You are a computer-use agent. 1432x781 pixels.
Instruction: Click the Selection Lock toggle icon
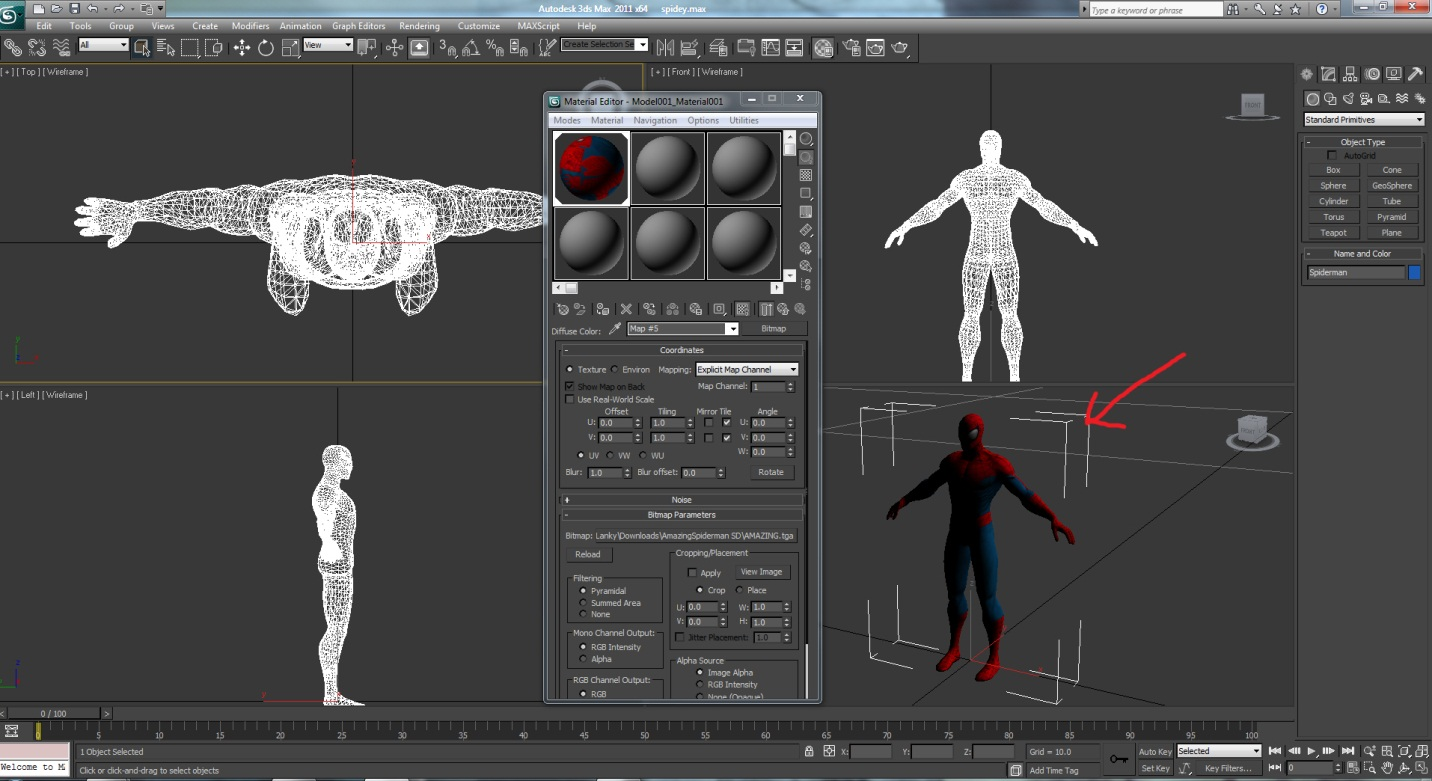click(x=809, y=751)
